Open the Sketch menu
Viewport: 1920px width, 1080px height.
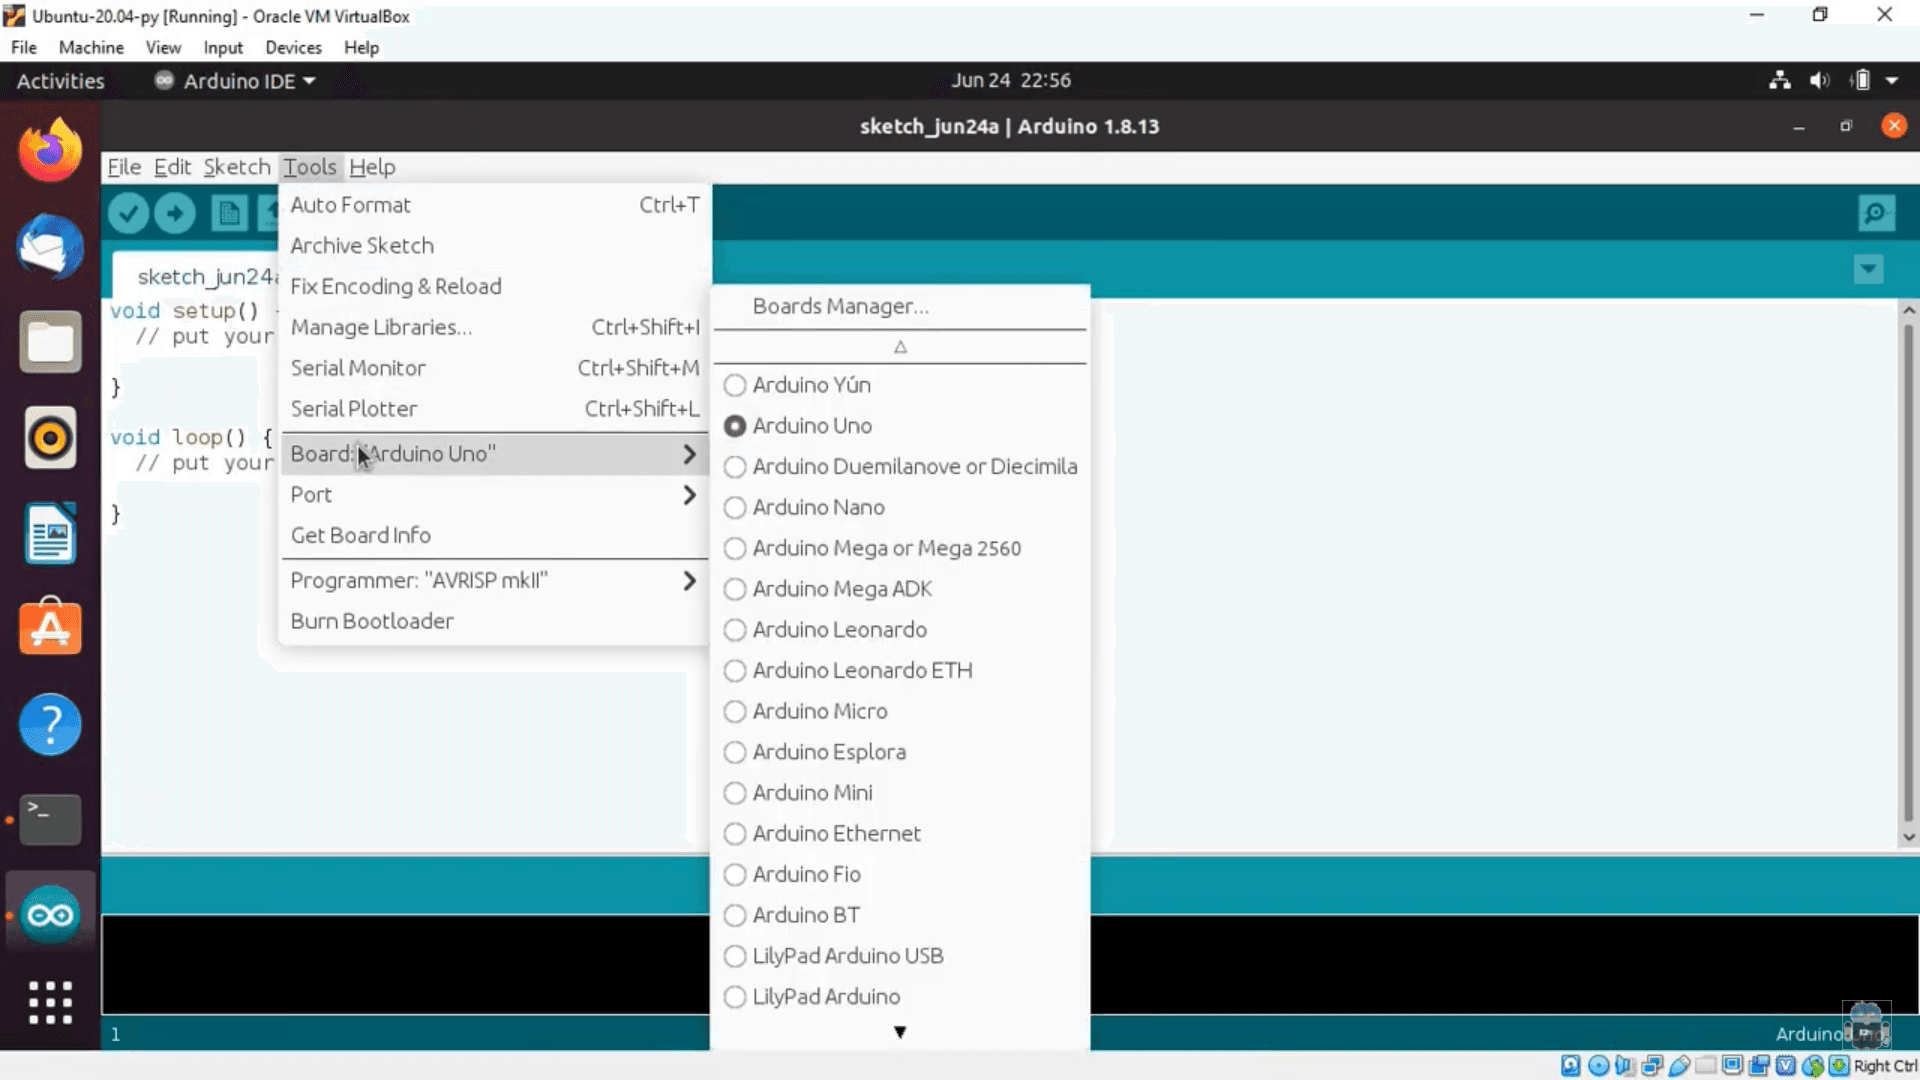(x=237, y=167)
